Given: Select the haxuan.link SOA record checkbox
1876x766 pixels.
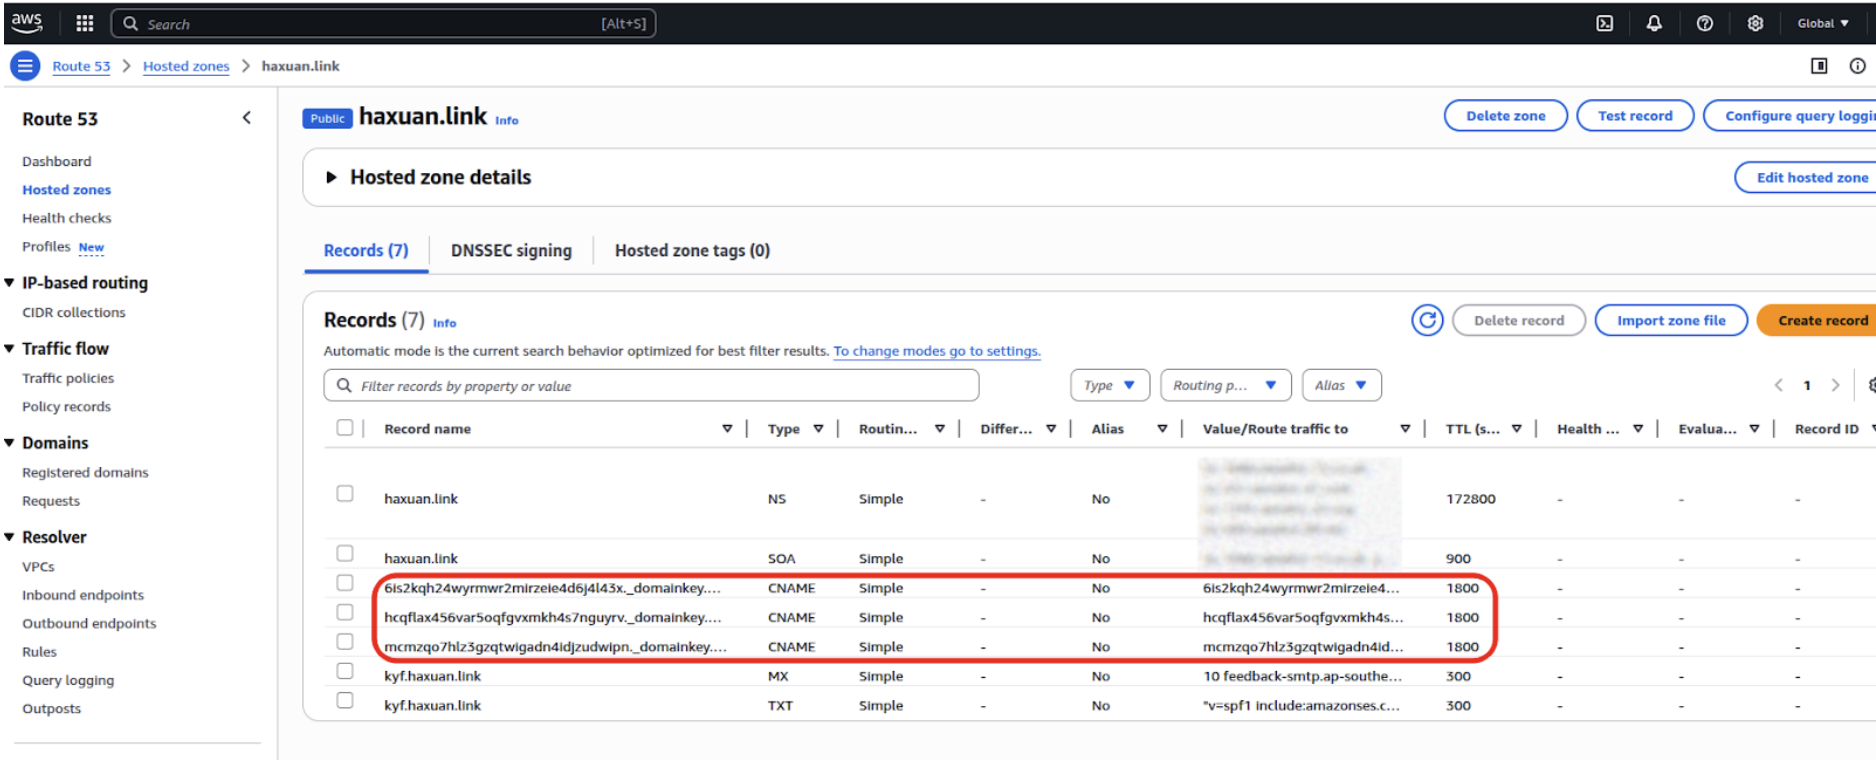Looking at the screenshot, I should 345,554.
